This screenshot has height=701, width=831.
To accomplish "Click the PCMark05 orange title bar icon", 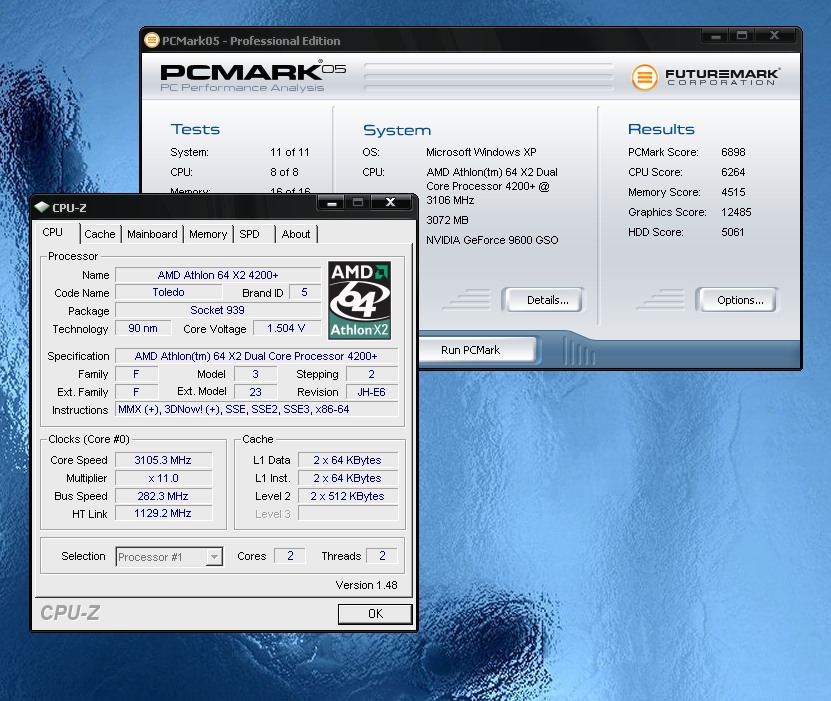I will point(152,40).
